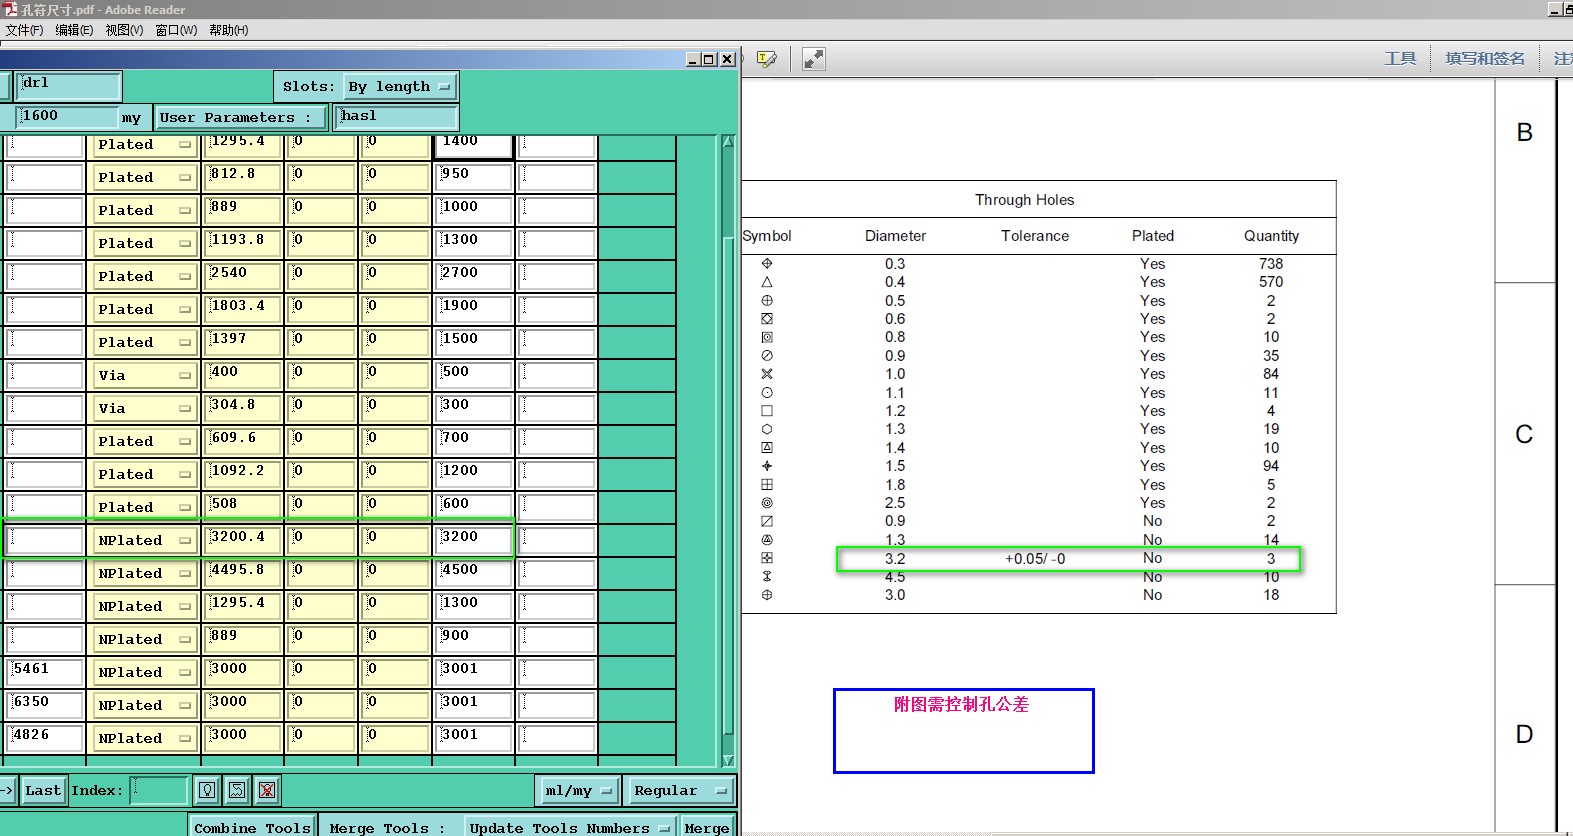Open type dropdown of the 4495.8 NPlated row
Image resolution: width=1573 pixels, height=836 pixels.
(x=144, y=573)
